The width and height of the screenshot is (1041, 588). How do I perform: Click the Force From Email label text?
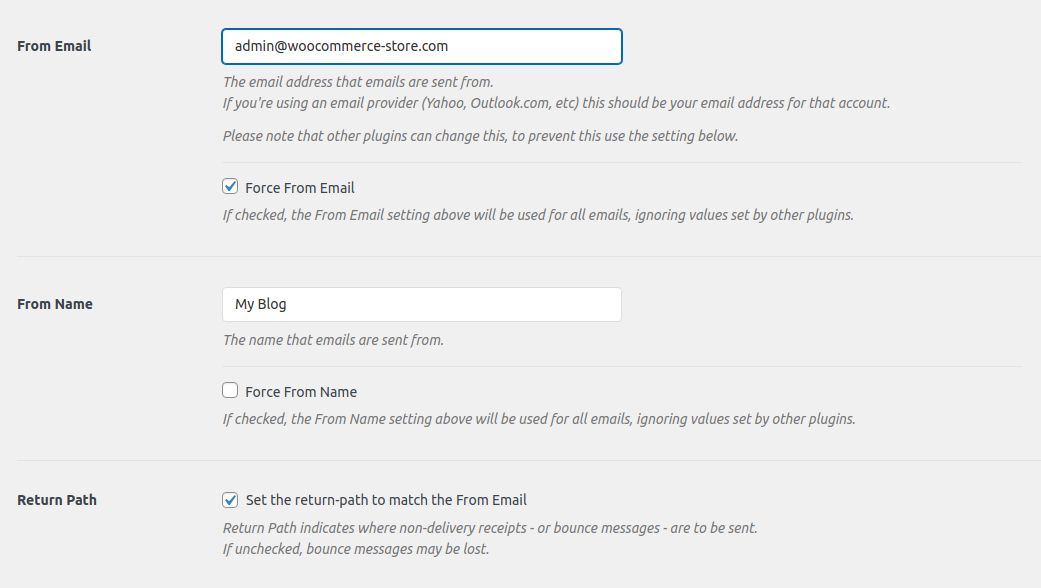[x=297, y=186]
